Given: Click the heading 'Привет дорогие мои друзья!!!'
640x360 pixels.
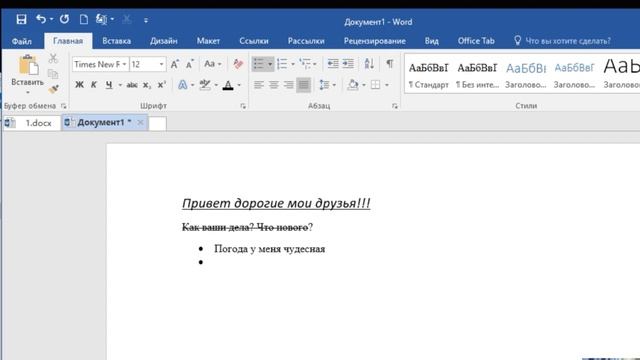Looking at the screenshot, I should click(276, 203).
